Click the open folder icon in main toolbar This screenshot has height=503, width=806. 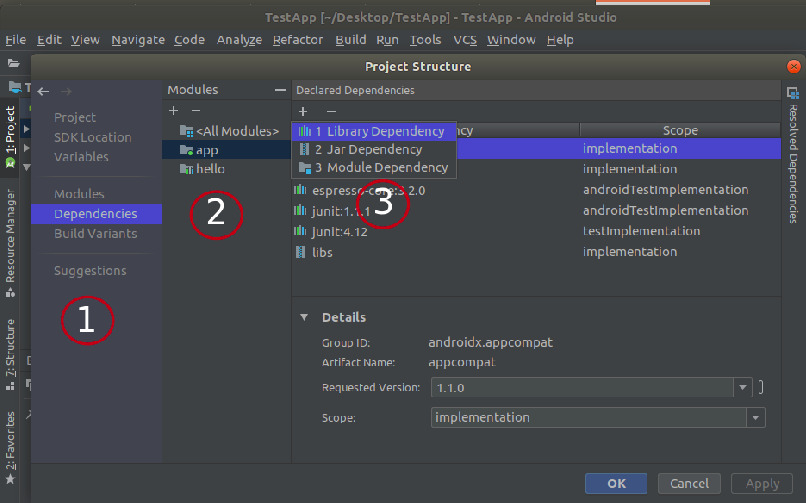coord(13,63)
